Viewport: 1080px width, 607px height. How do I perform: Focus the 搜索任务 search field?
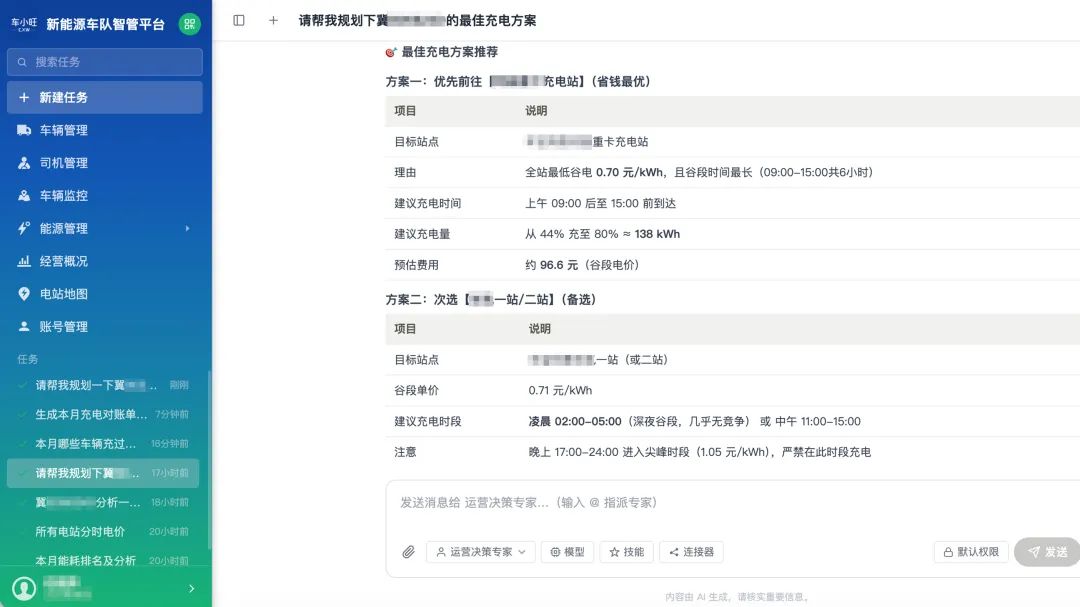(x=105, y=62)
